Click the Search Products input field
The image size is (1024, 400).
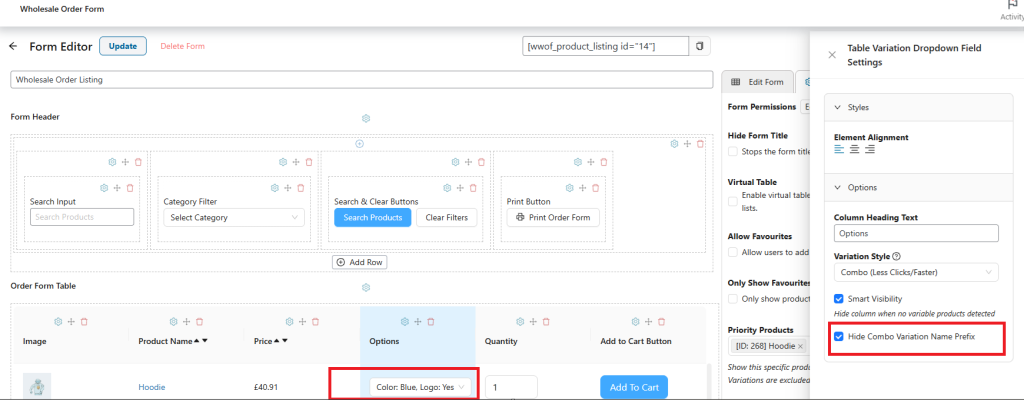[82, 217]
